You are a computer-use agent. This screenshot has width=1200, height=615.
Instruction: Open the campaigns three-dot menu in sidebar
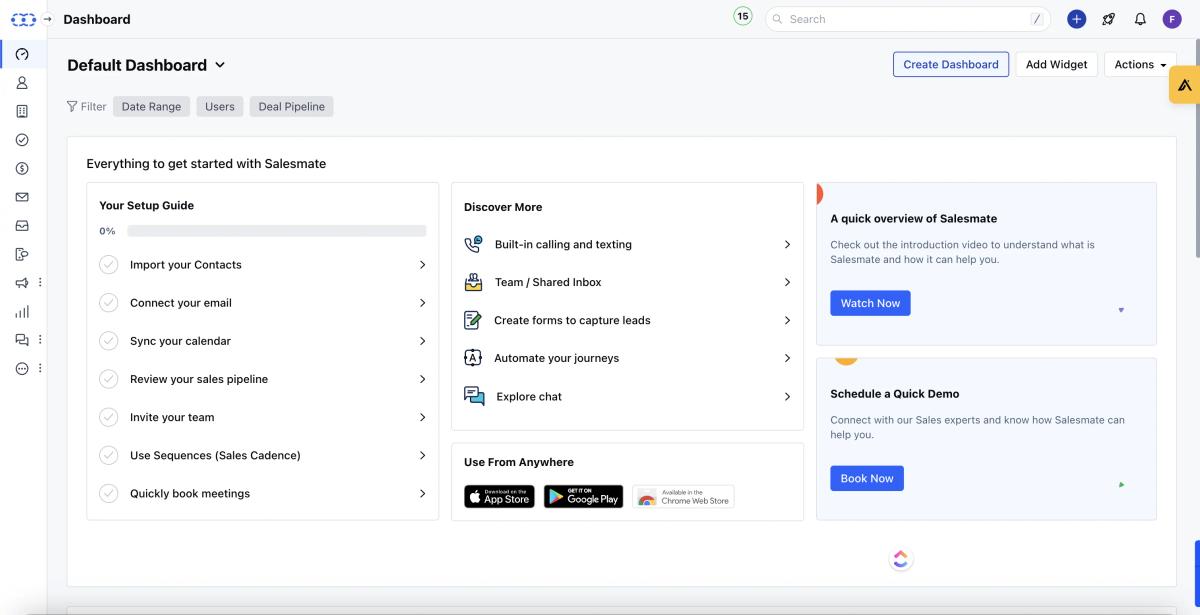40,283
